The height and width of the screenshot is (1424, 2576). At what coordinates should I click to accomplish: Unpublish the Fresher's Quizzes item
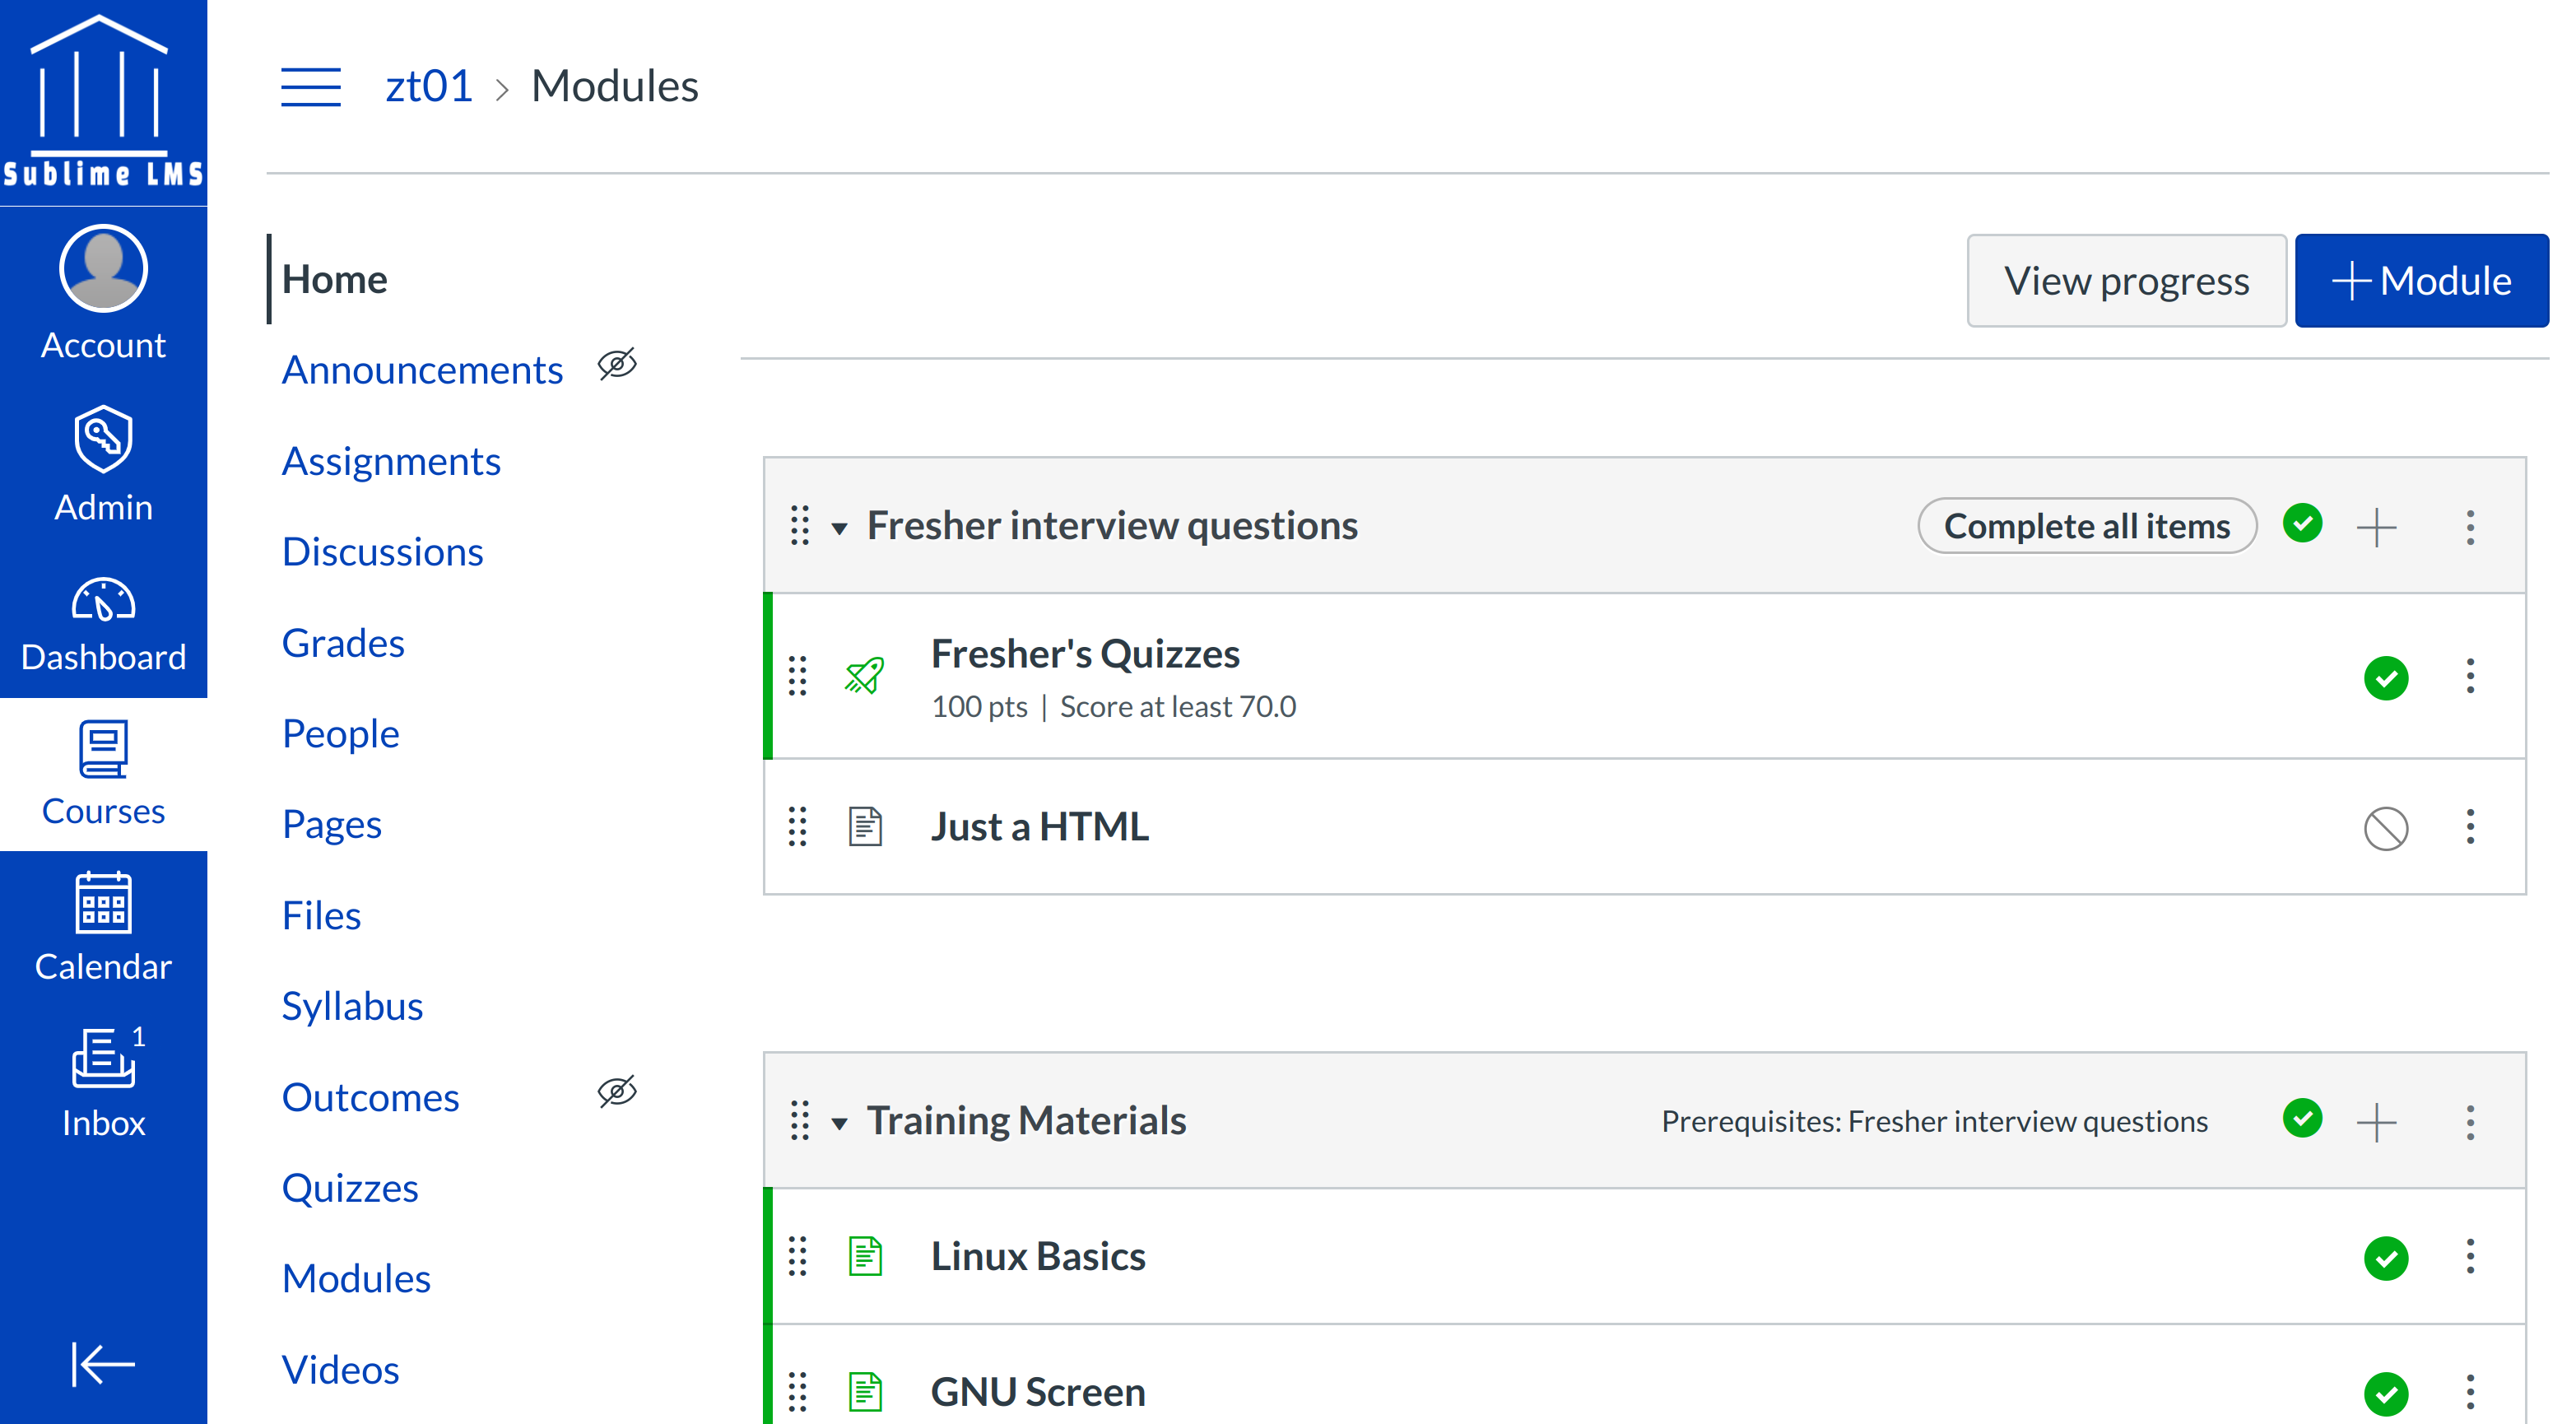(x=2385, y=678)
